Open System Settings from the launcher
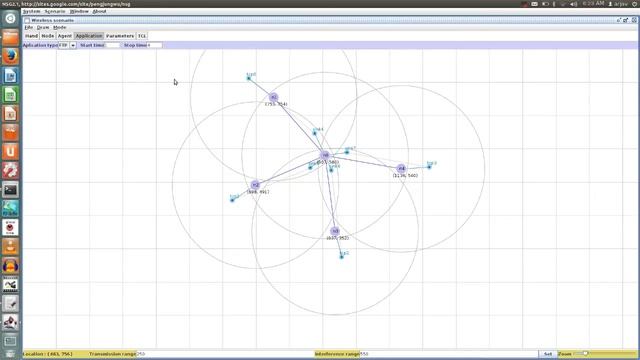The height and width of the screenshot is (360, 640). pyautogui.click(x=10, y=171)
